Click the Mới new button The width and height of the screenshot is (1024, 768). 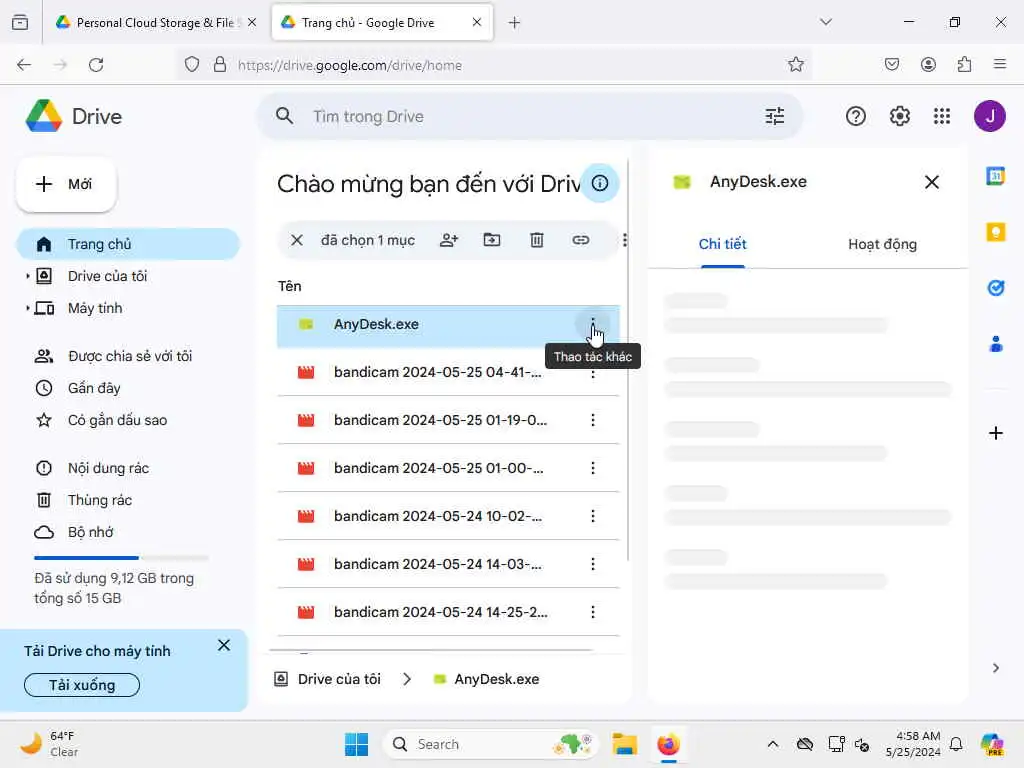(x=66, y=184)
